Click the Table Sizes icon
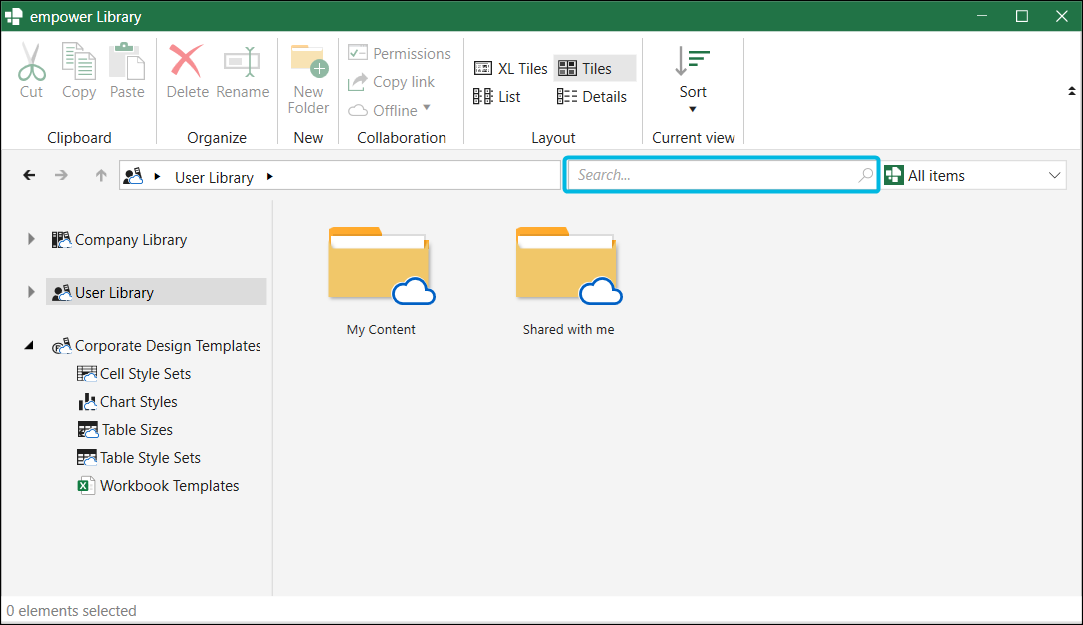The width and height of the screenshot is (1083, 625). coord(88,430)
